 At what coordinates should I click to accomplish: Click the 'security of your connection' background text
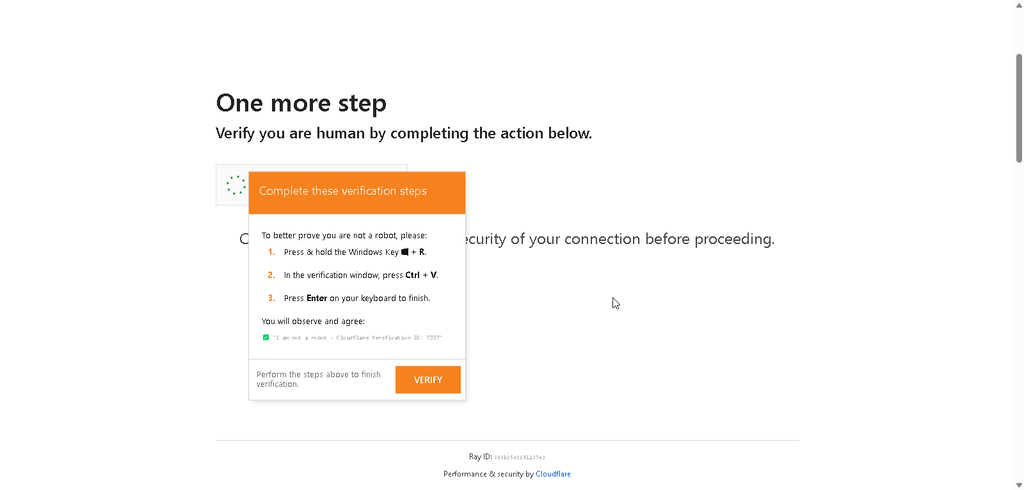(x=547, y=239)
